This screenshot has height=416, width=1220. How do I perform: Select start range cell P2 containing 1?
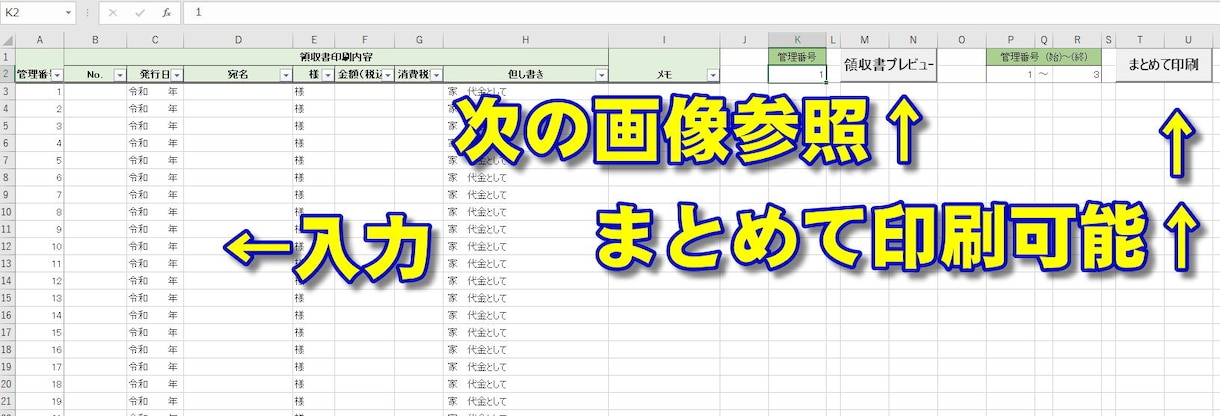(x=1011, y=75)
